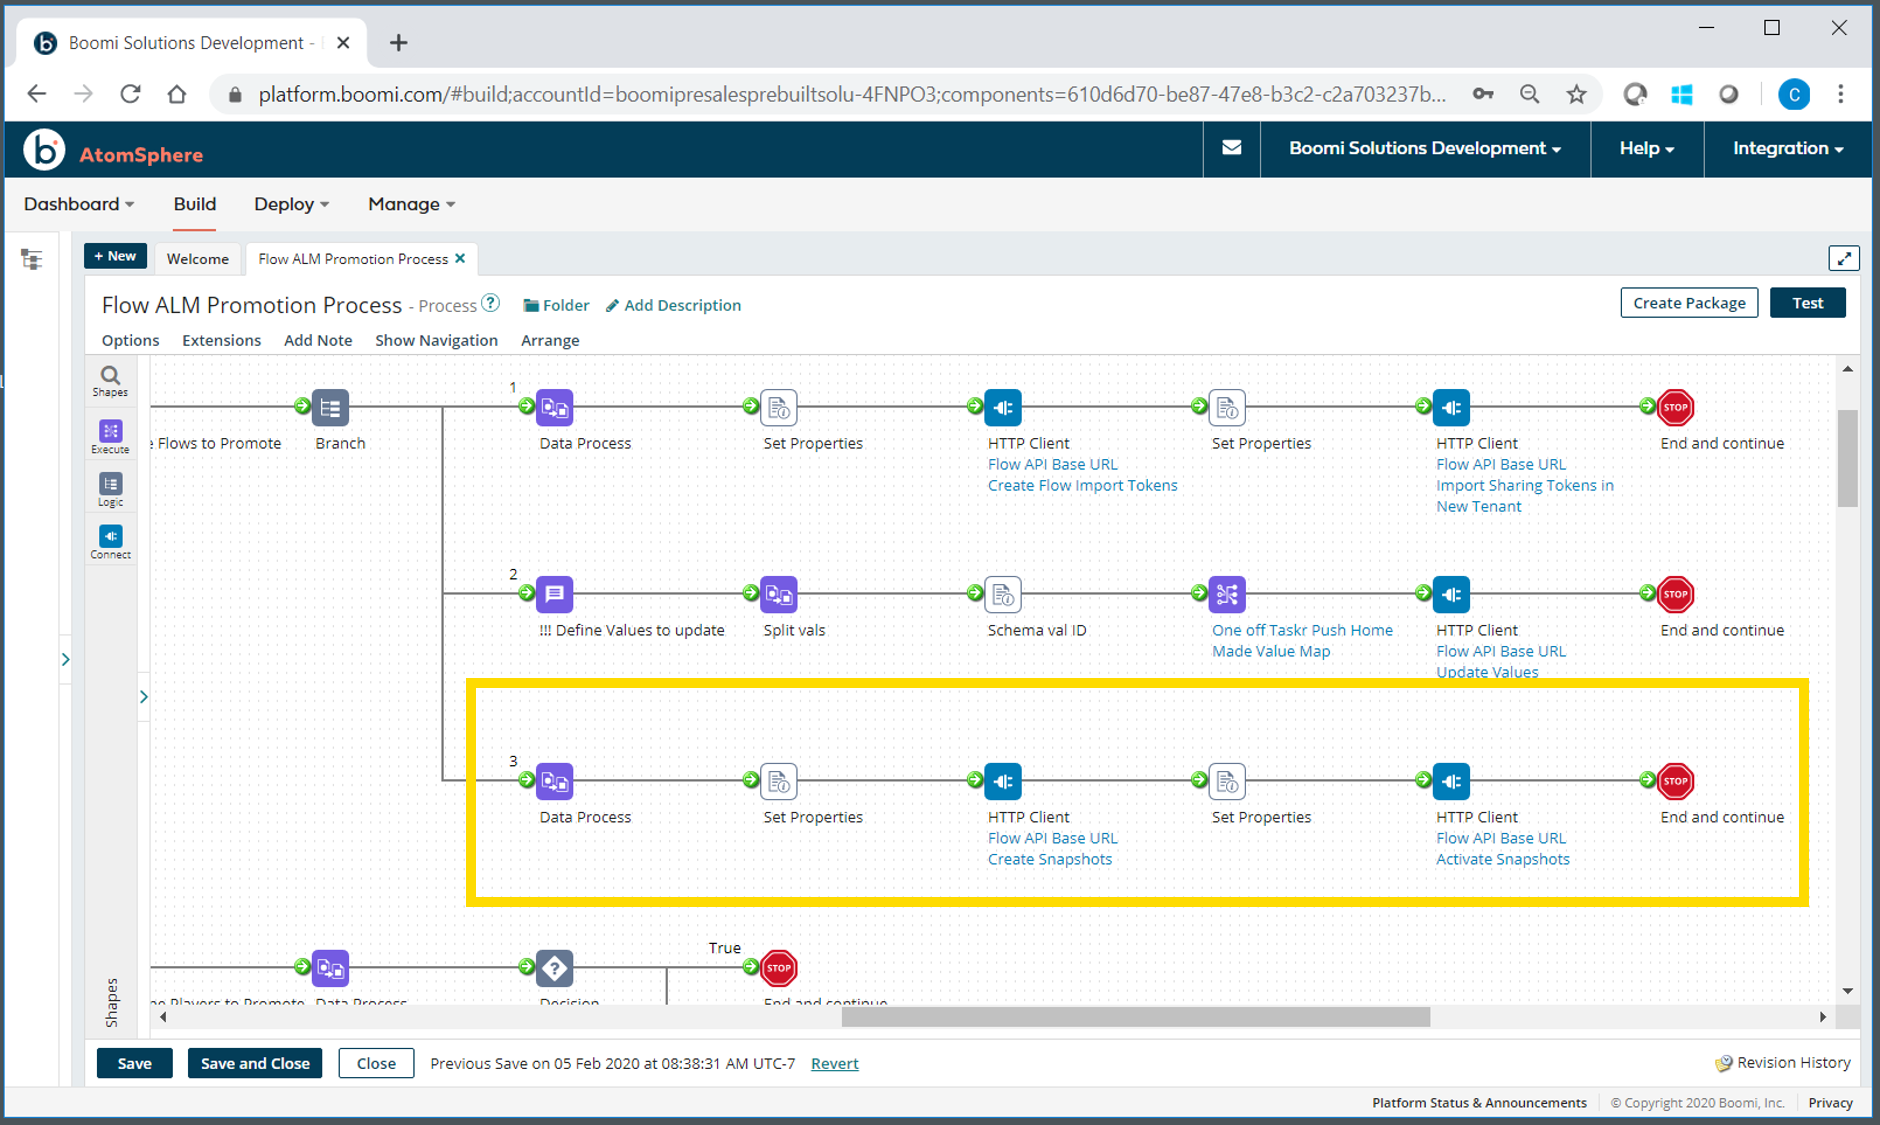Open the Branch shape
This screenshot has width=1880, height=1125.
tap(330, 408)
